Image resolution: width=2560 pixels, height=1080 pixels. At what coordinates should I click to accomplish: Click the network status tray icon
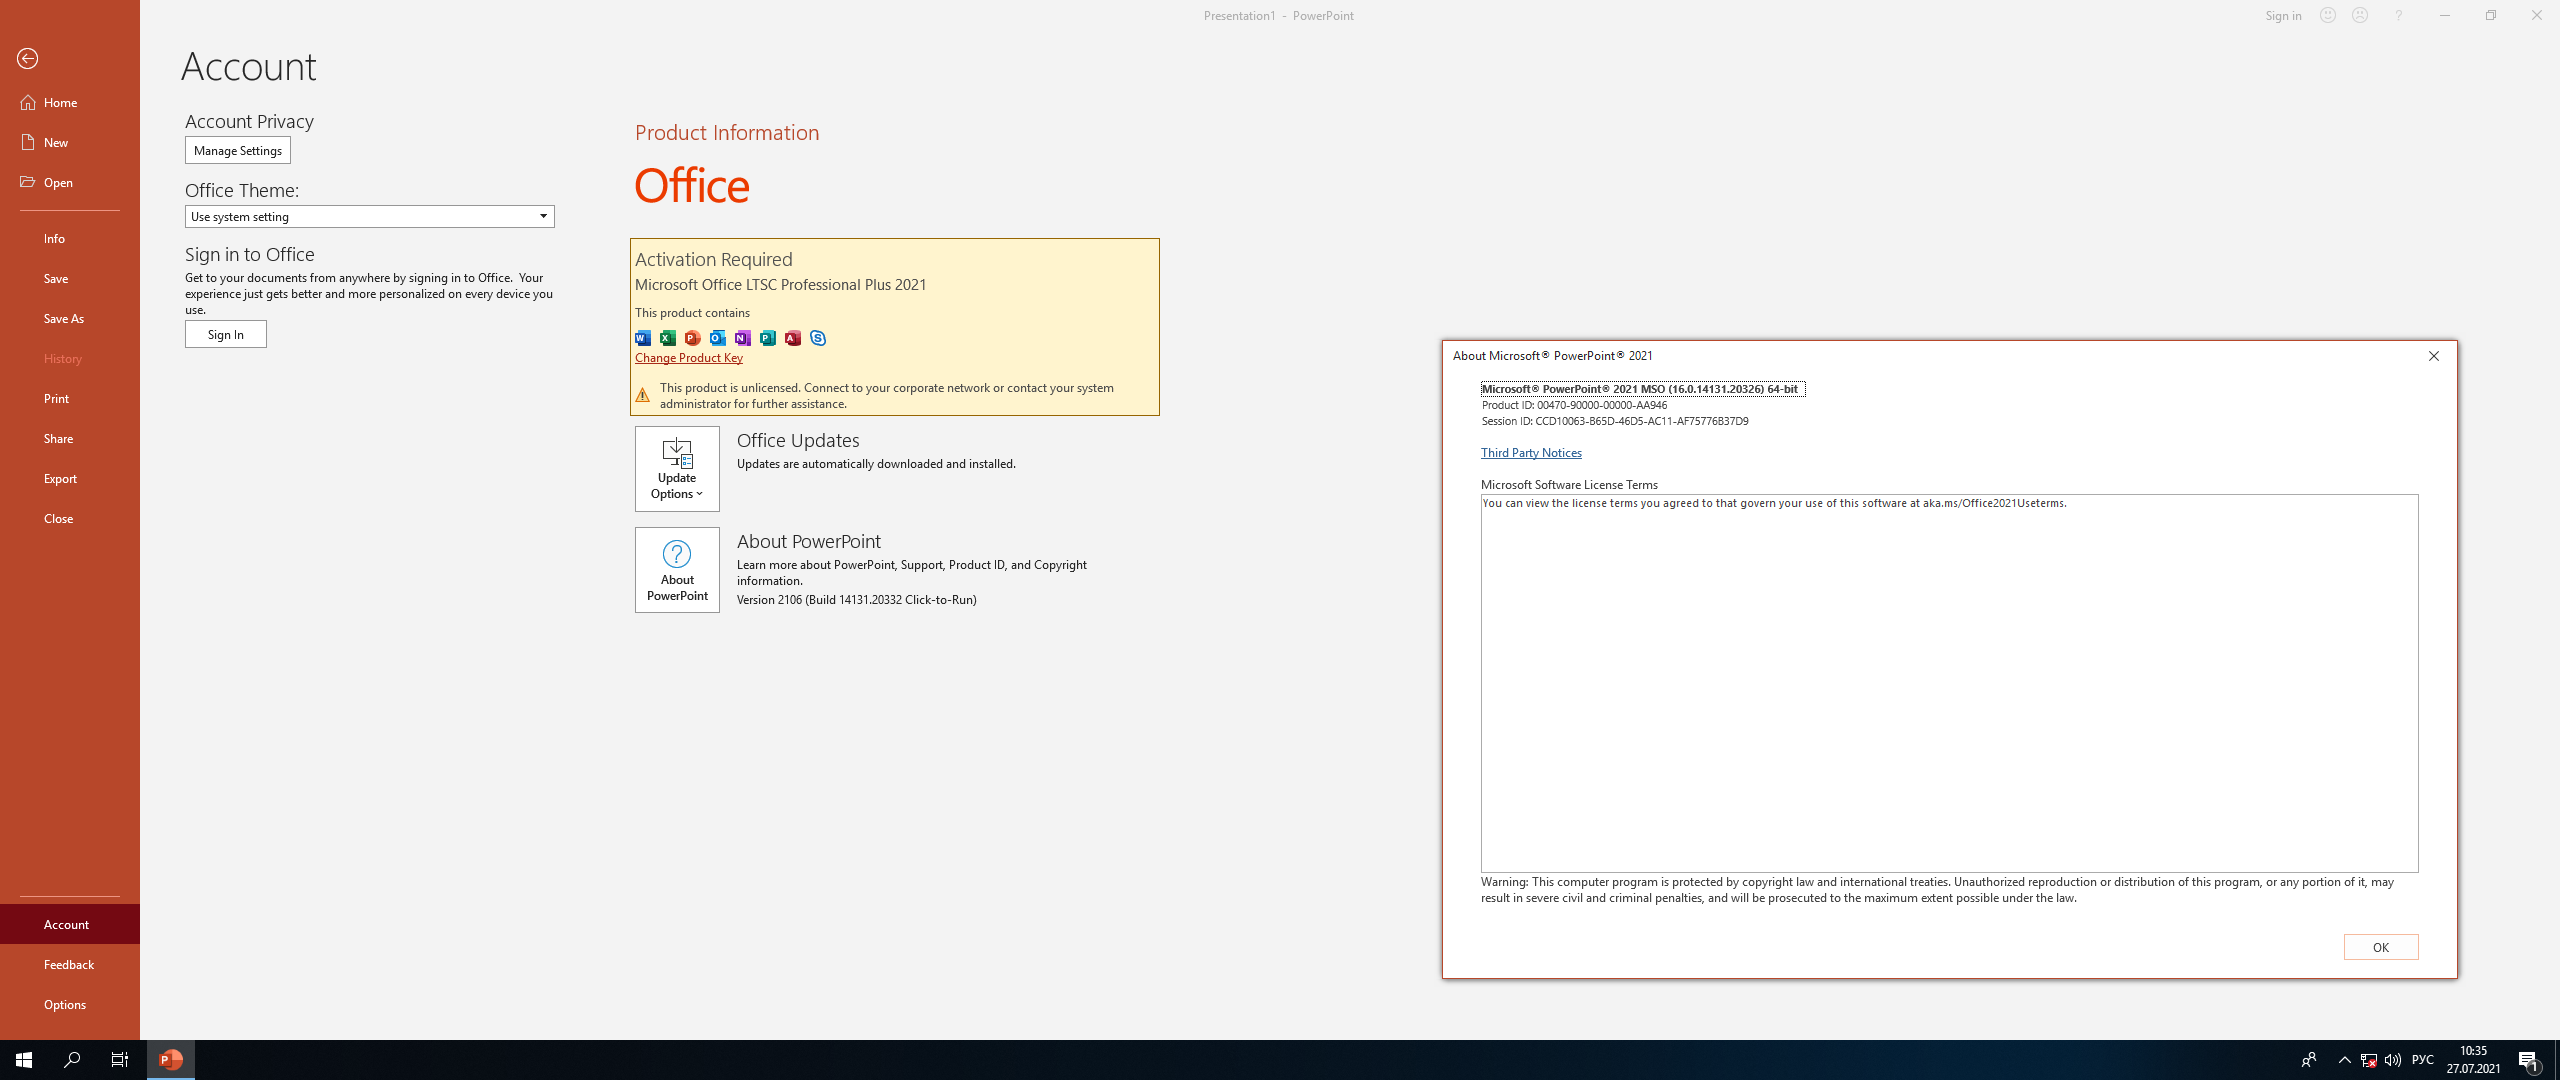pos(2368,1060)
